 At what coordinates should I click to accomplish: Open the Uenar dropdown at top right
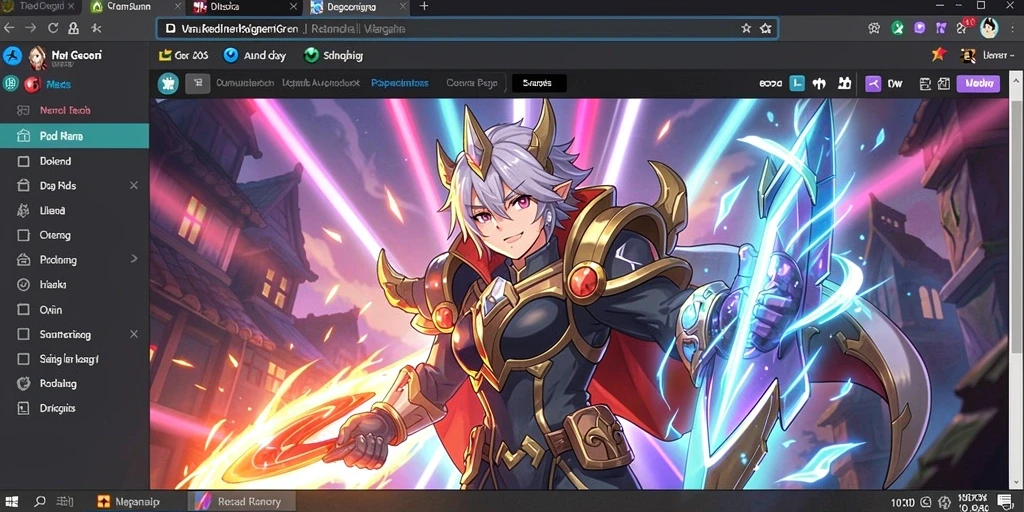(x=999, y=56)
